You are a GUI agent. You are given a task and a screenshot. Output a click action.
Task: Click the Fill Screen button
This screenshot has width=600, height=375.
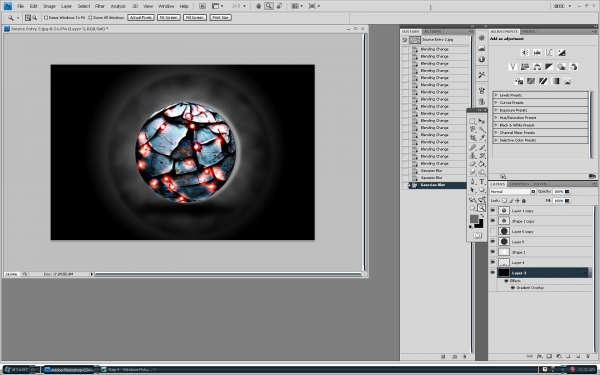coord(195,18)
